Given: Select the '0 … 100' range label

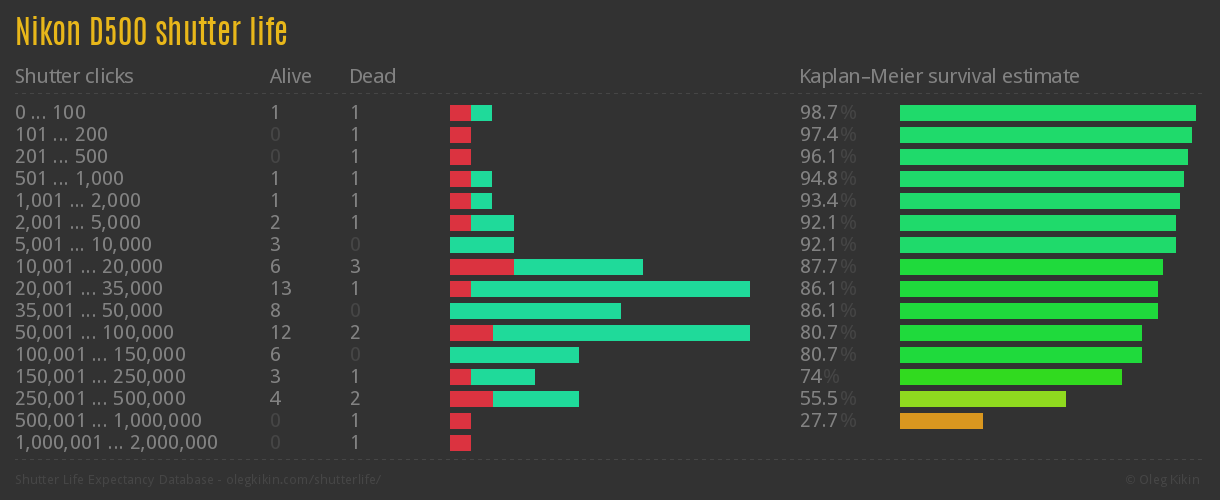Looking at the screenshot, I should [50, 113].
